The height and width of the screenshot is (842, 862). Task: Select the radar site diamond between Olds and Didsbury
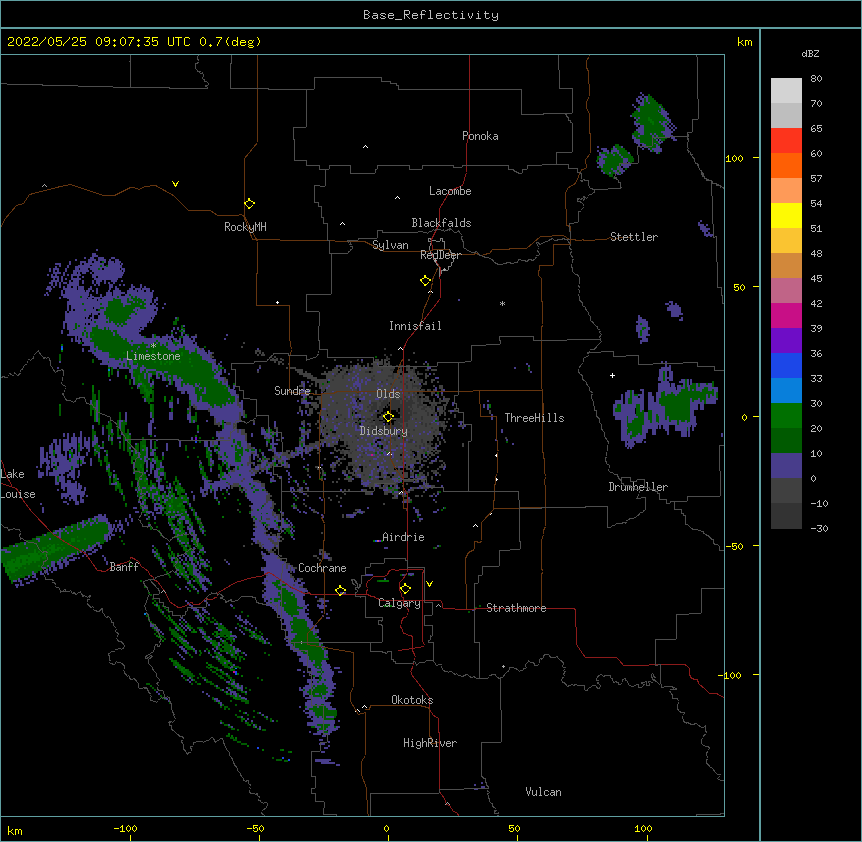388,416
